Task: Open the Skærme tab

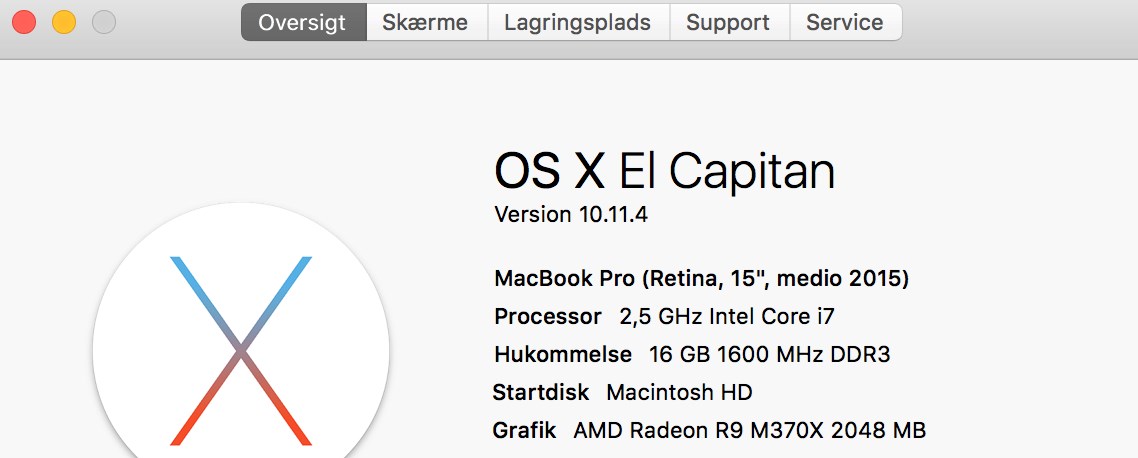Action: (x=427, y=22)
